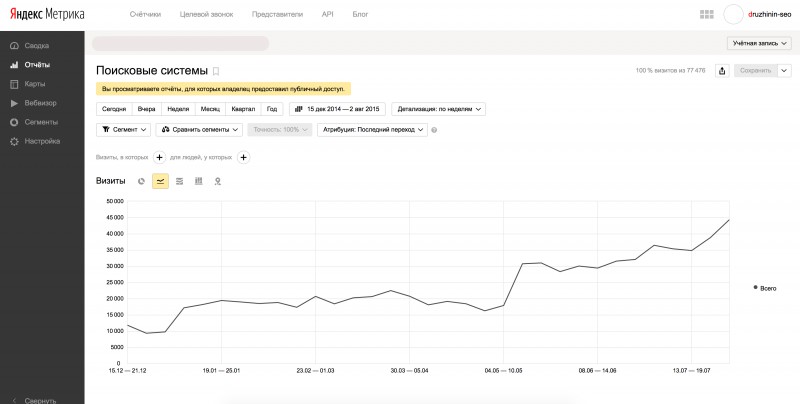Open the Отчёты sidebar section
The width and height of the screenshot is (800, 404).
pyautogui.click(x=37, y=65)
